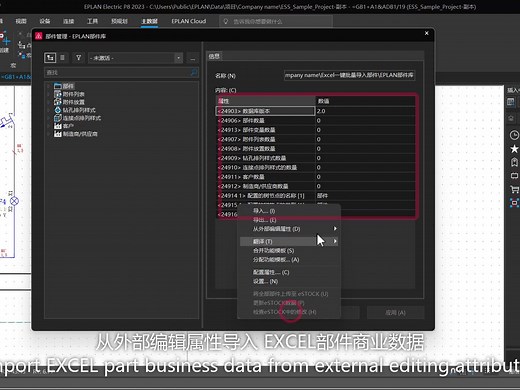Click the connection point pattern icon in tree
Screen dimensions: 520x390
pos(58,118)
